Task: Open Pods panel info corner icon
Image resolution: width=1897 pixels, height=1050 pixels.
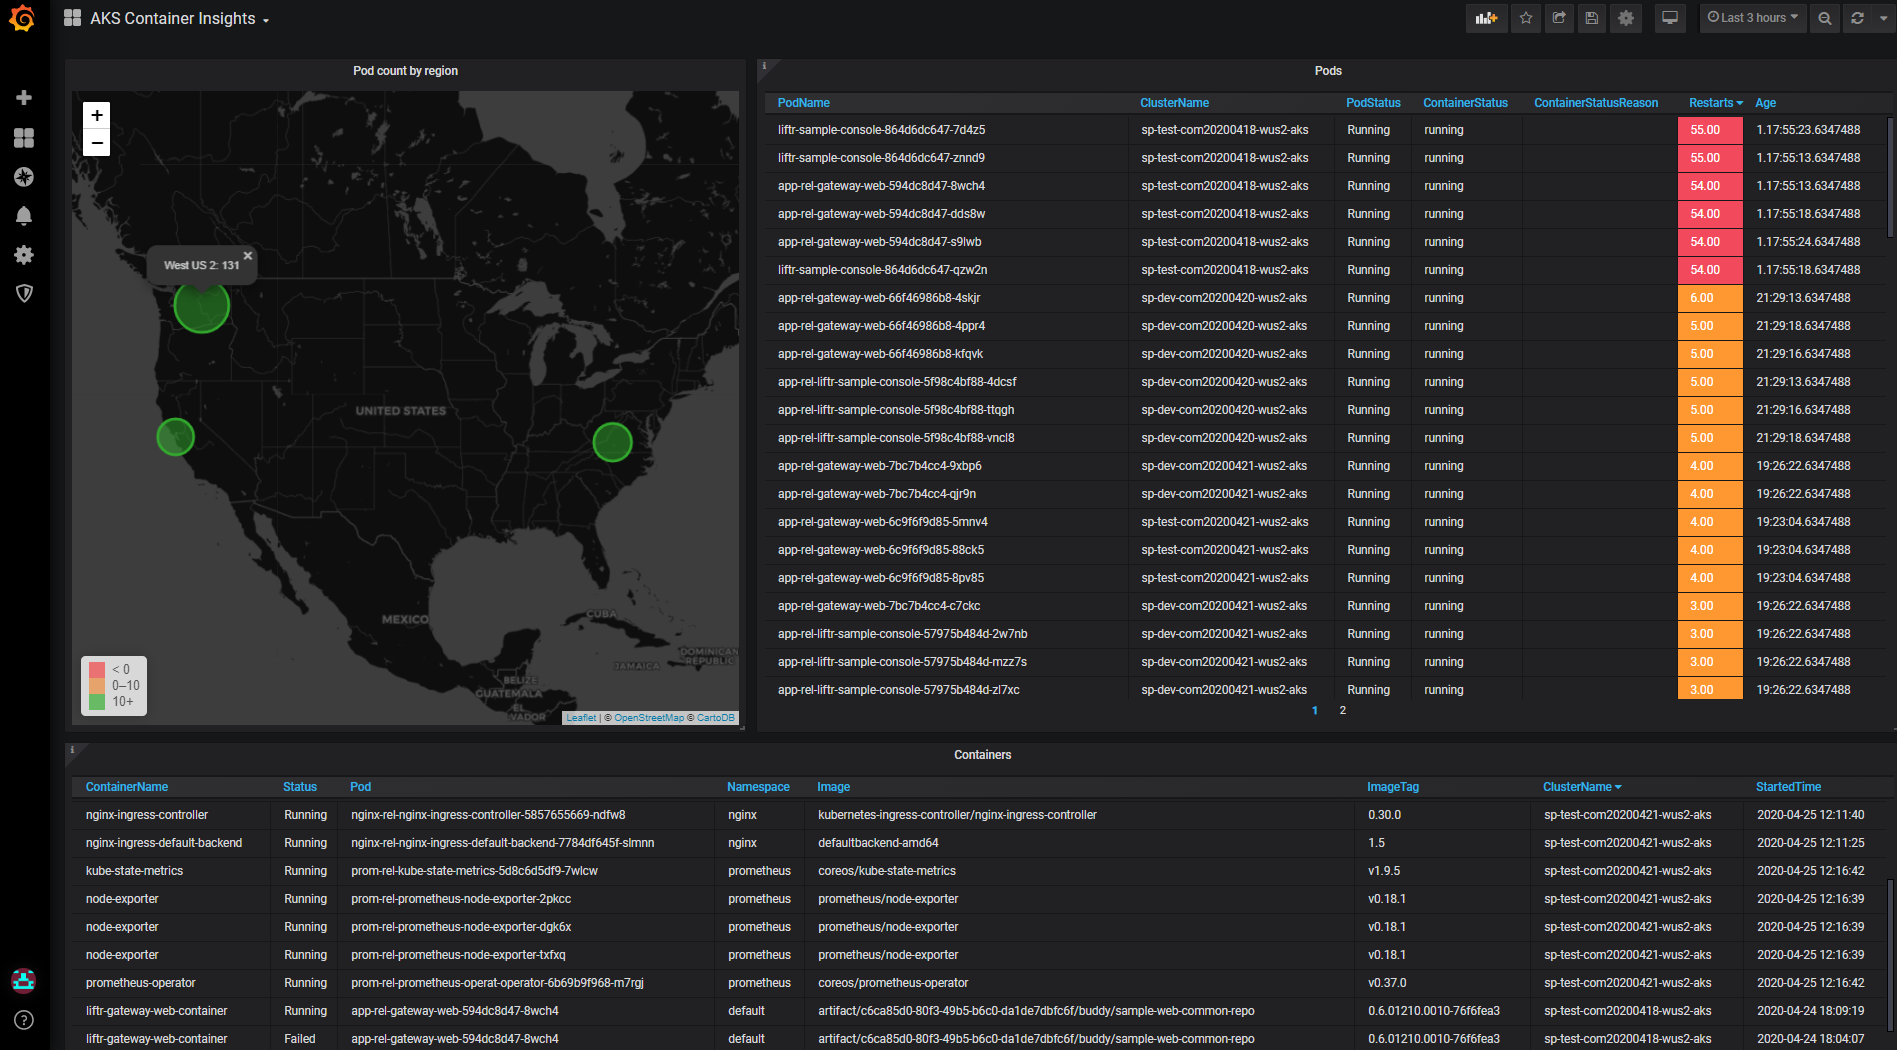Action: tap(764, 67)
